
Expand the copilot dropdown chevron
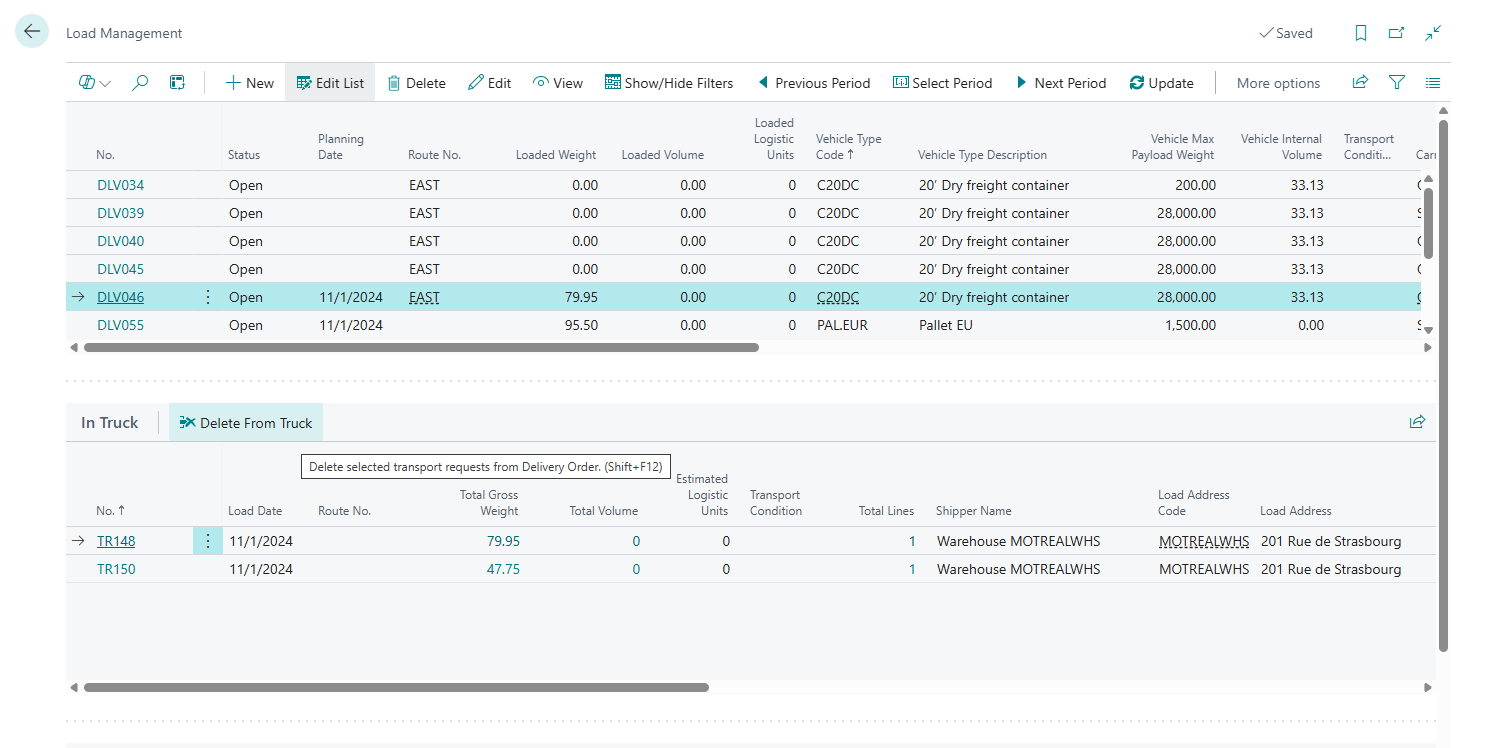[x=105, y=83]
